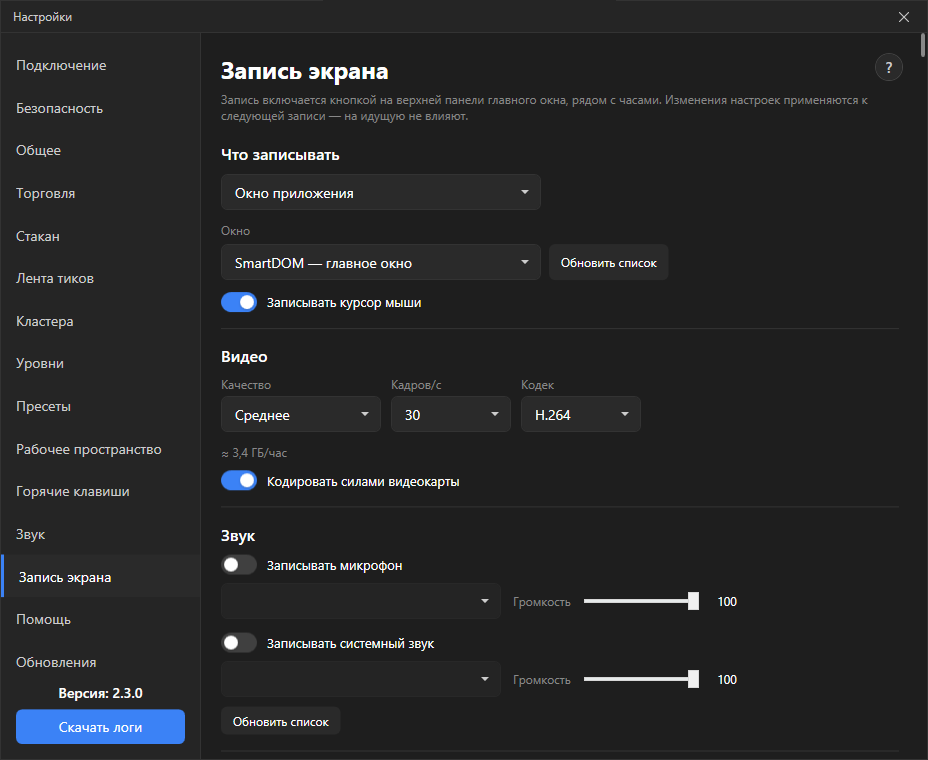Disable Кодировать силами видеокарты switch
The width and height of the screenshot is (928, 760).
(x=239, y=481)
